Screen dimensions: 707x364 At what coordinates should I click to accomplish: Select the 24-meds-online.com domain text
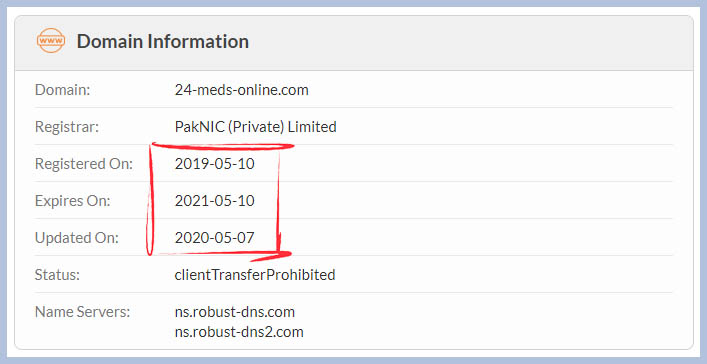point(242,90)
